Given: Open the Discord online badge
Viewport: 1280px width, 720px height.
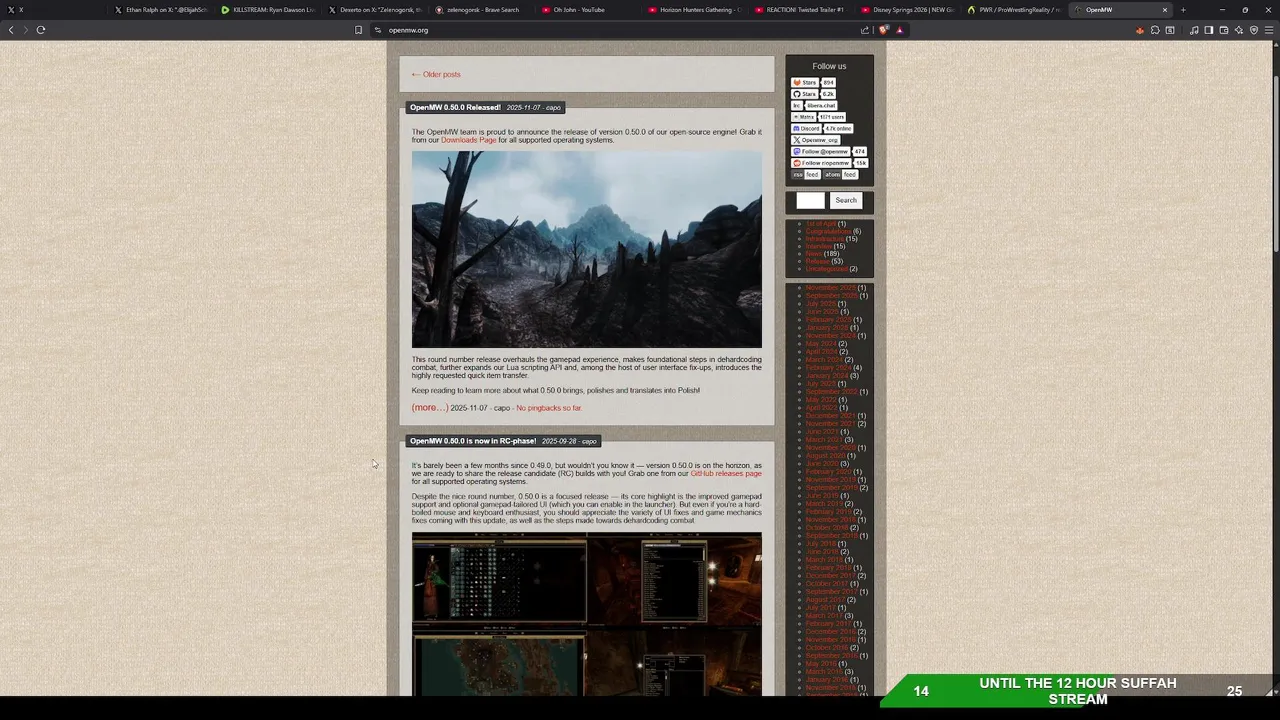Looking at the screenshot, I should [822, 128].
